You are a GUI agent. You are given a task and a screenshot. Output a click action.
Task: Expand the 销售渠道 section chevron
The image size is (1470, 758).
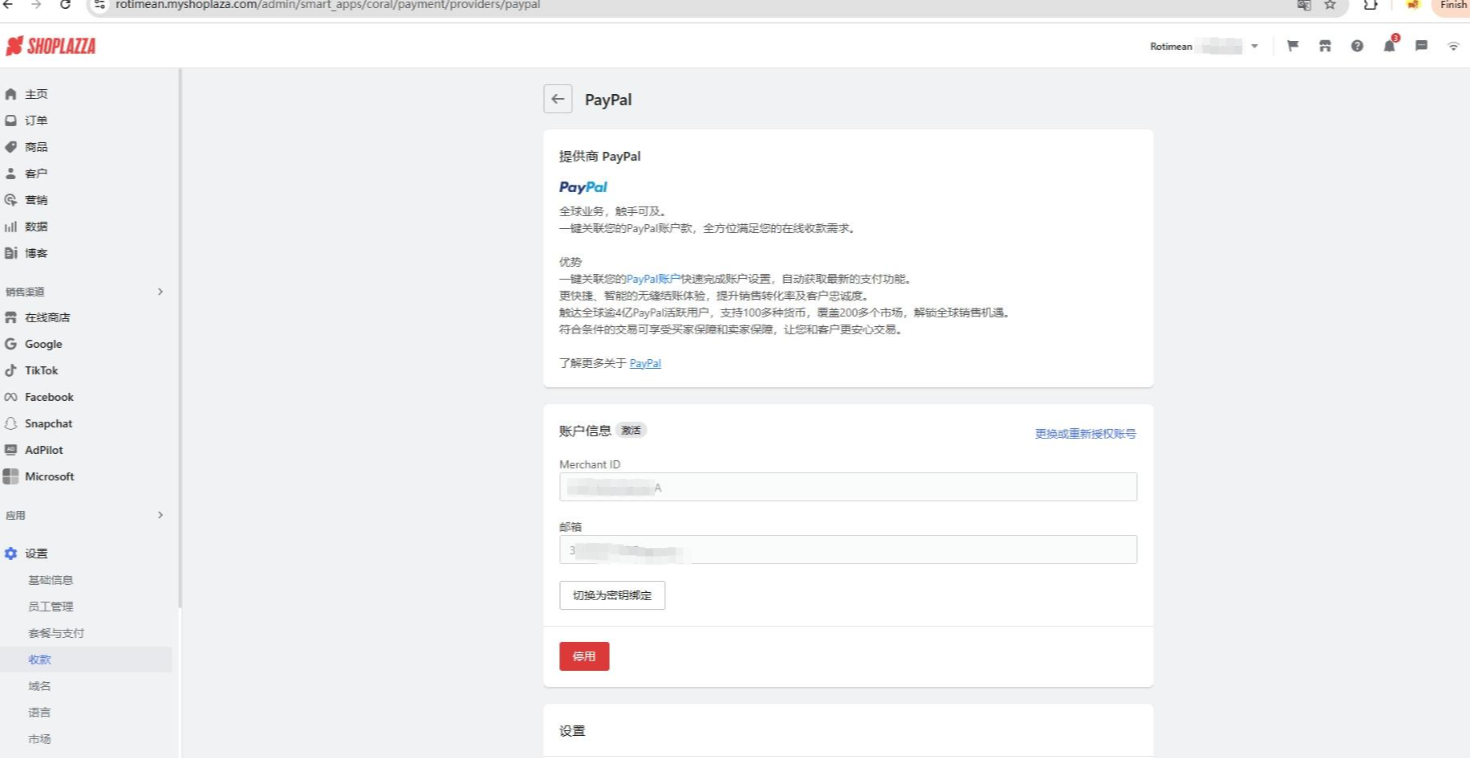coord(160,292)
